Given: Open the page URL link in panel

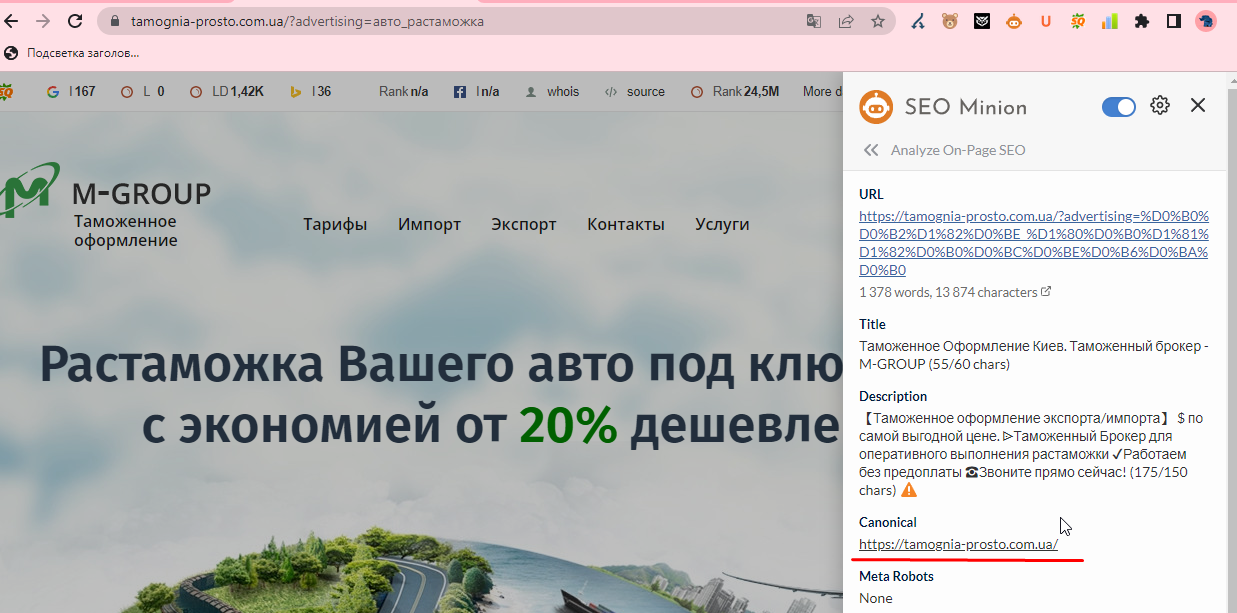Looking at the screenshot, I should 1034,243.
